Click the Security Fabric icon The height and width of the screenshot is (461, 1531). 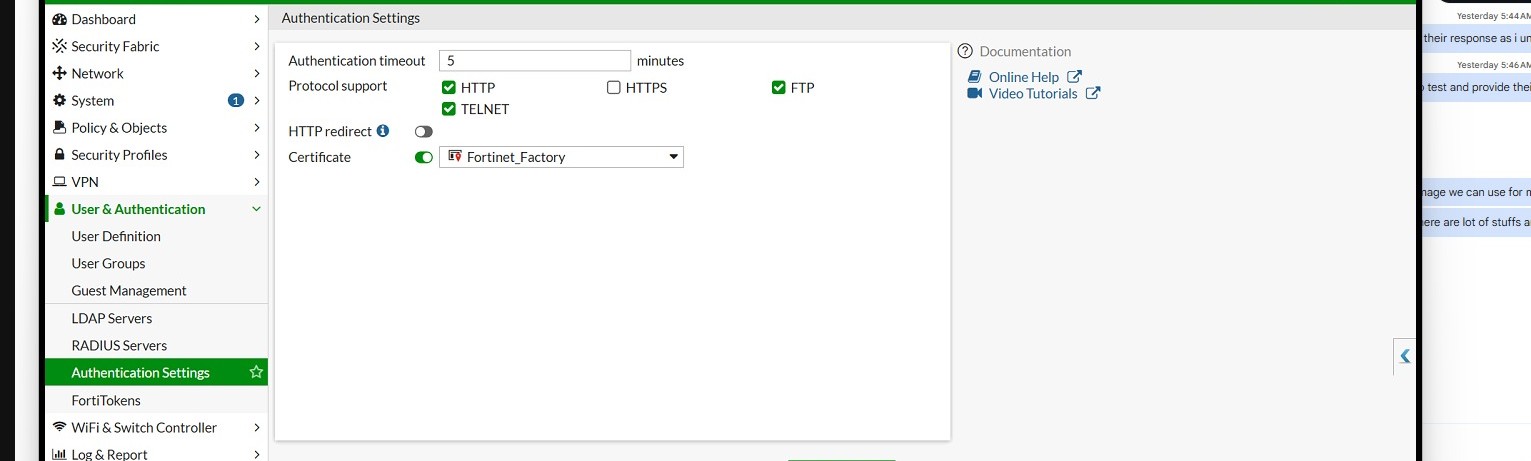pyautogui.click(x=59, y=46)
